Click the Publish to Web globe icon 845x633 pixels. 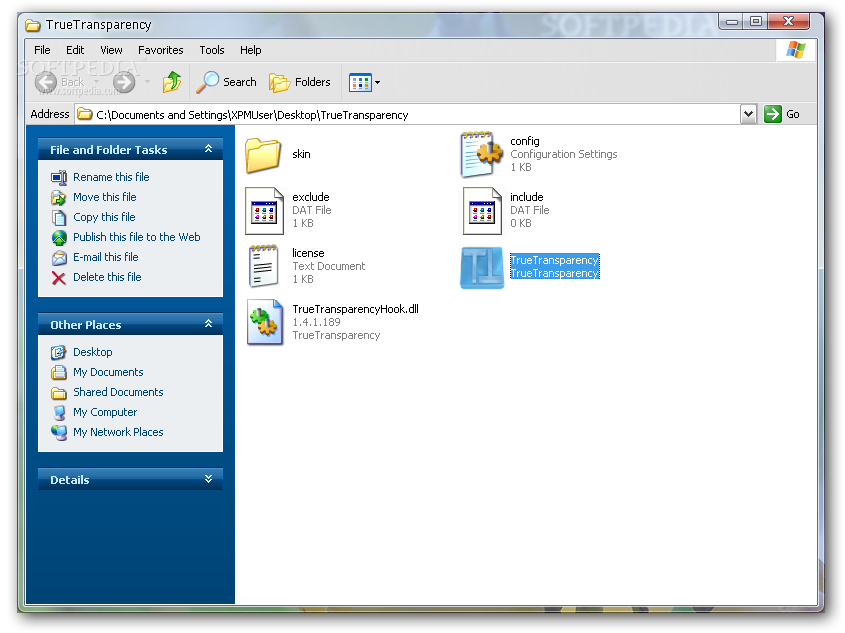pyautogui.click(x=59, y=238)
